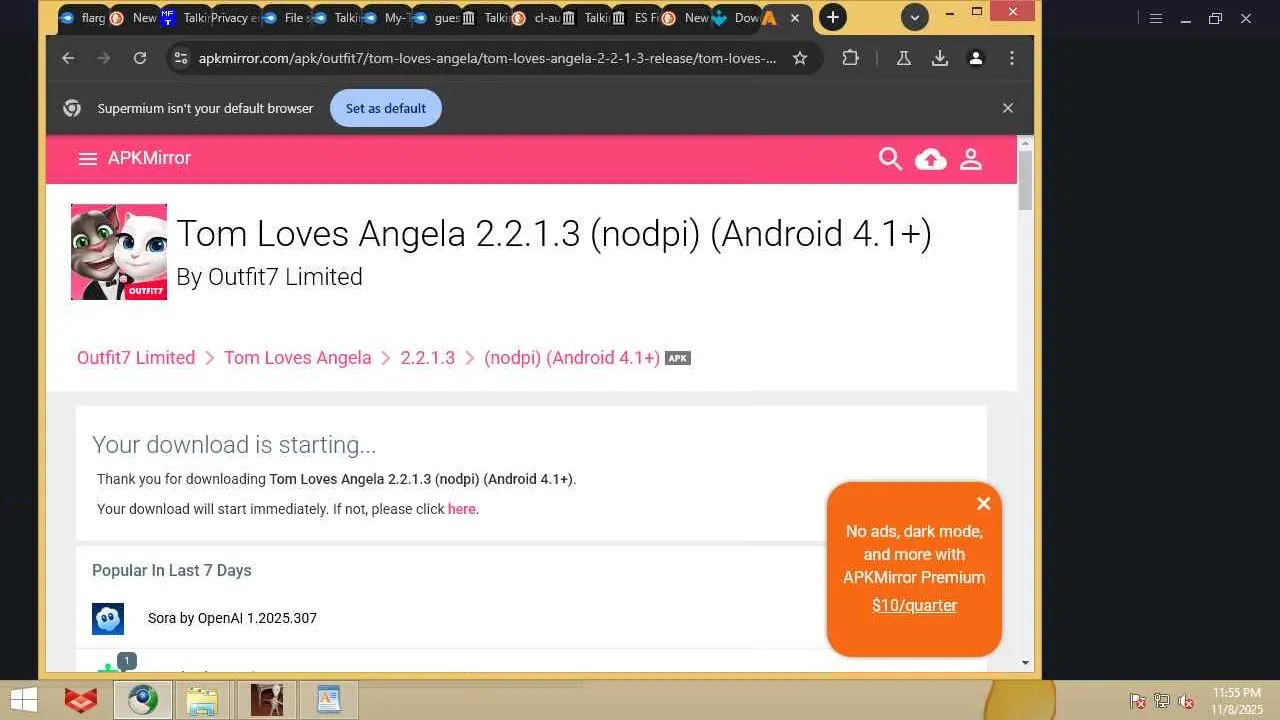
Task: Click the address bar URL
Action: coord(487,58)
